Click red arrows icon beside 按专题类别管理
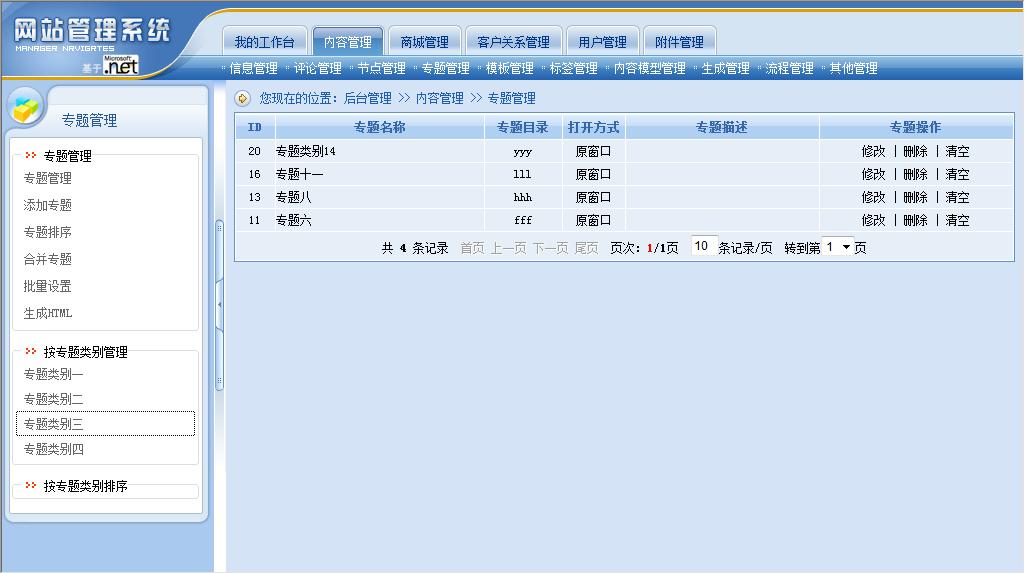1025x574 pixels. pyautogui.click(x=31, y=352)
